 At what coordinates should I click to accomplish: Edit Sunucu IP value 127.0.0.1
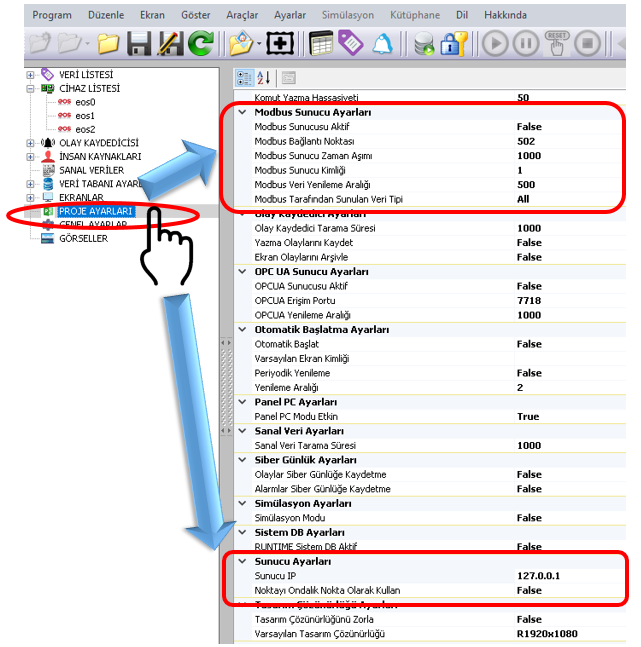[x=570, y=576]
